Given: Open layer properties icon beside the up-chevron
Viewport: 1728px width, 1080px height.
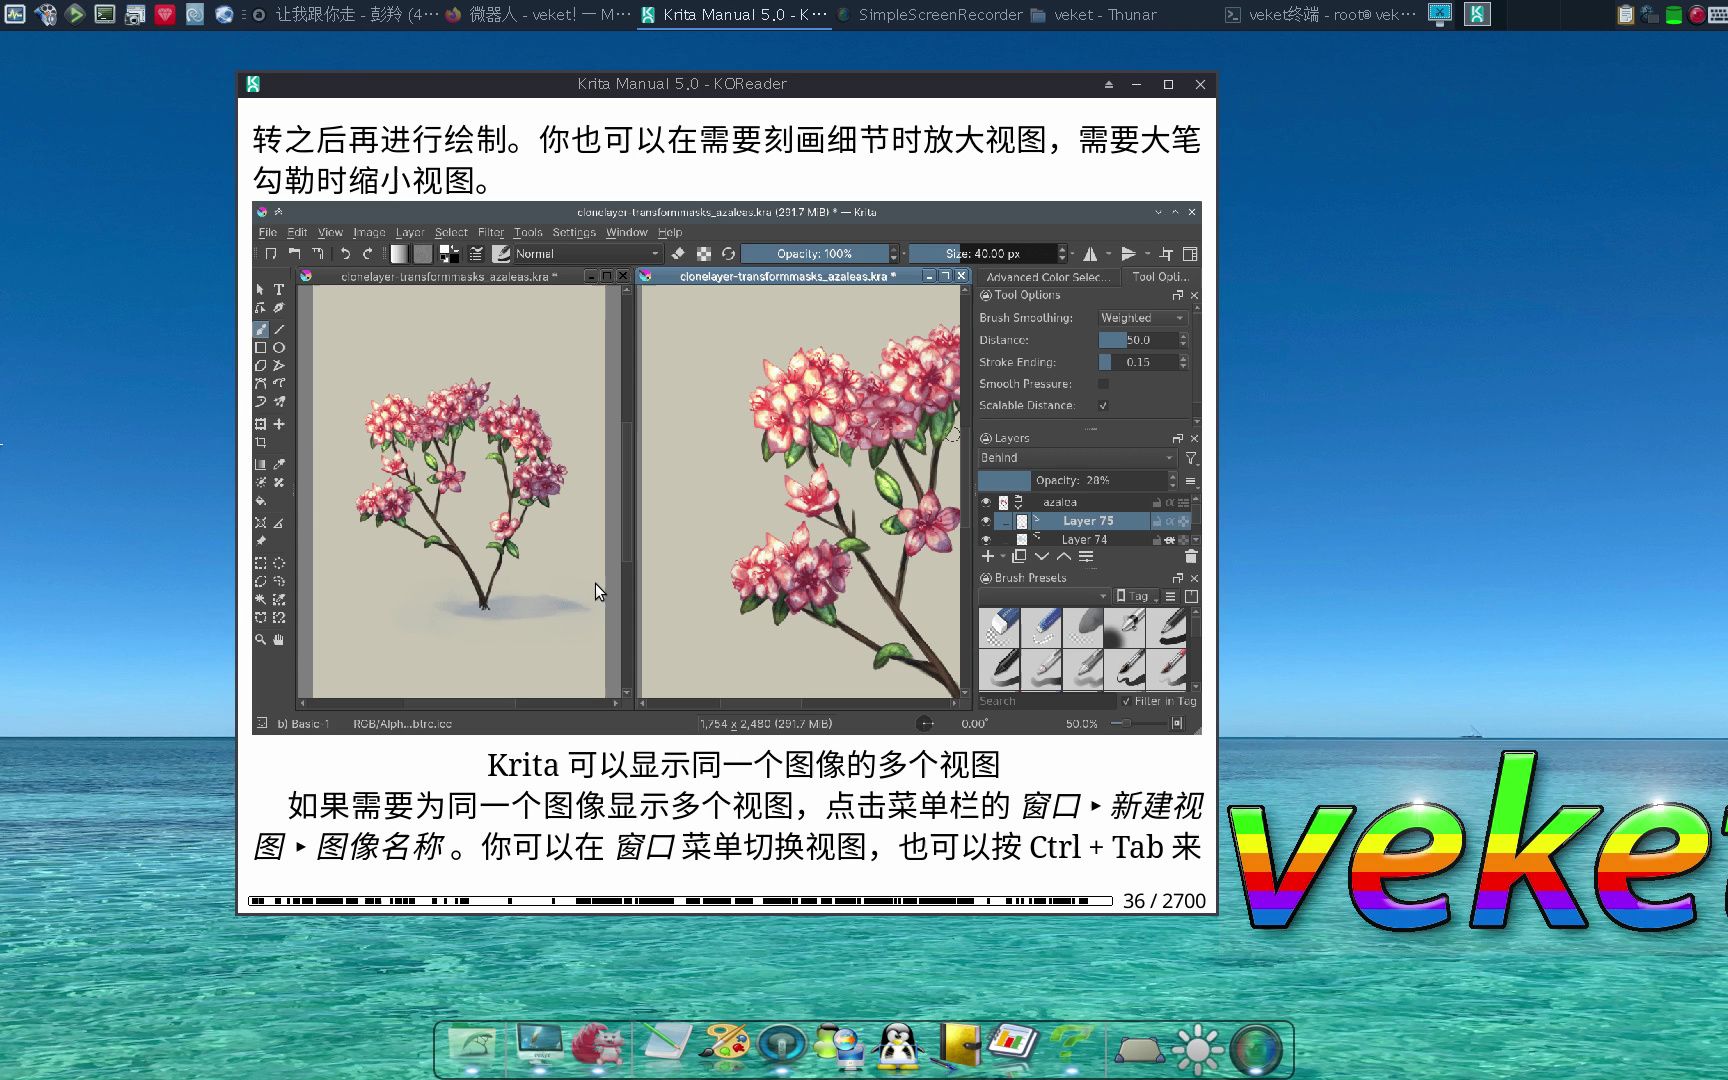Looking at the screenshot, I should pyautogui.click(x=1086, y=557).
